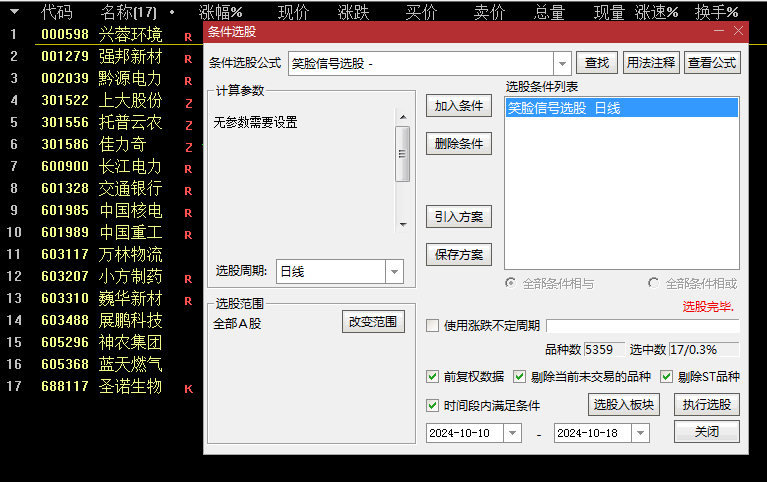
Task: Select stock 688117 圣诺生物
Action: point(101,387)
